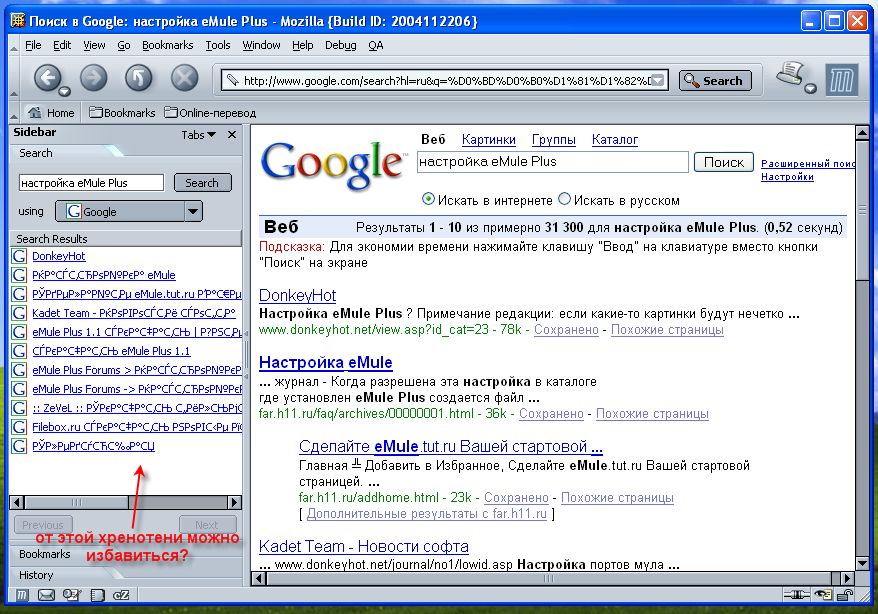Open the QA menu
Screen dimensions: 878x614
[x=376, y=45]
